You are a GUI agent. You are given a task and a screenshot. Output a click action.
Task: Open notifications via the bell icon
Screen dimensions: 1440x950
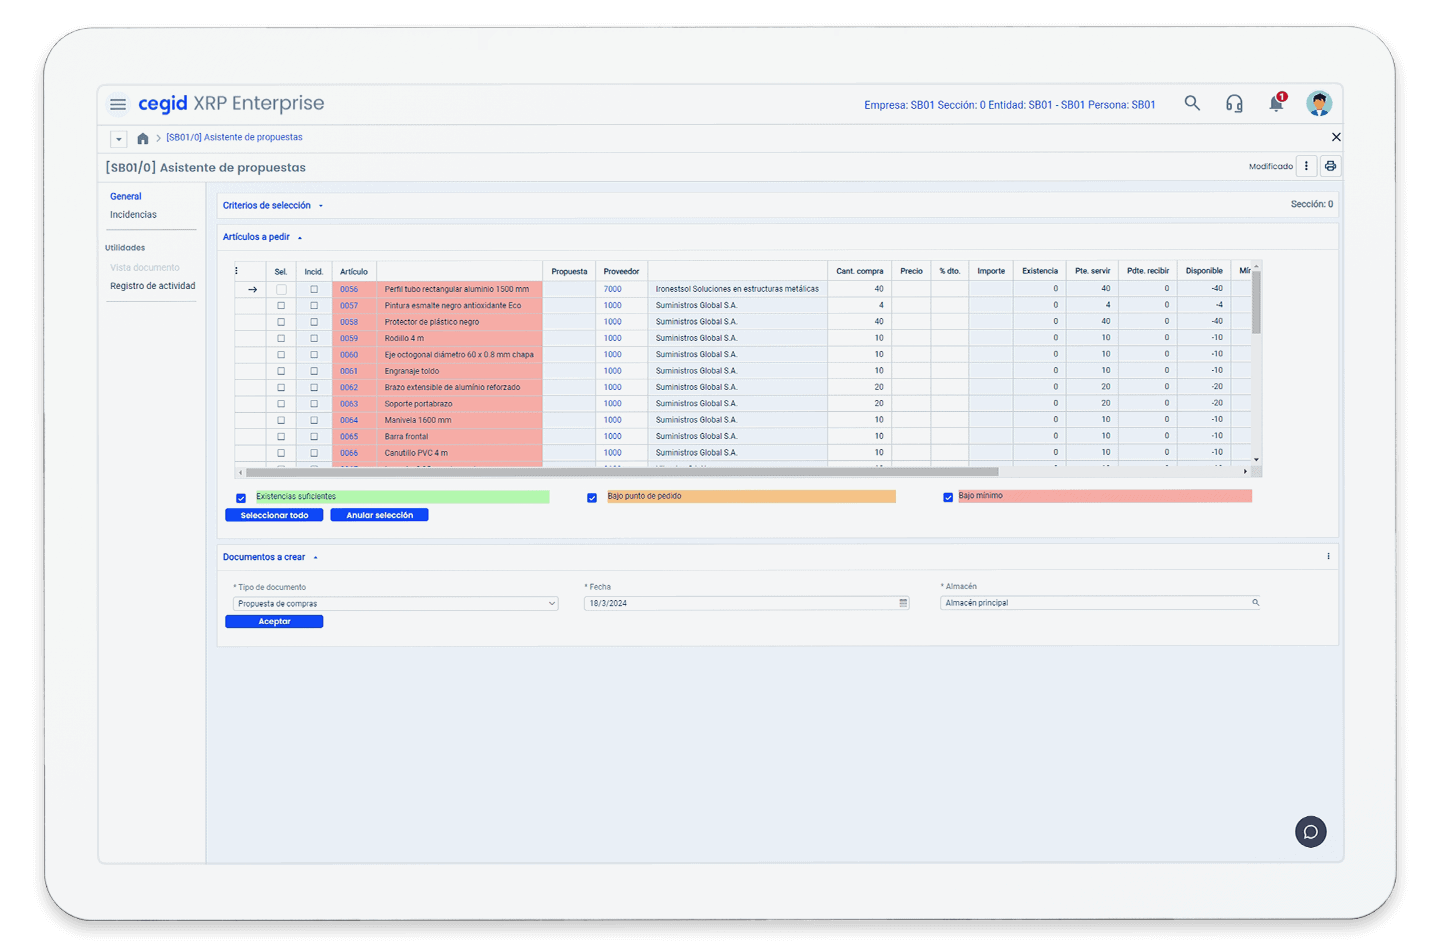coord(1276,104)
